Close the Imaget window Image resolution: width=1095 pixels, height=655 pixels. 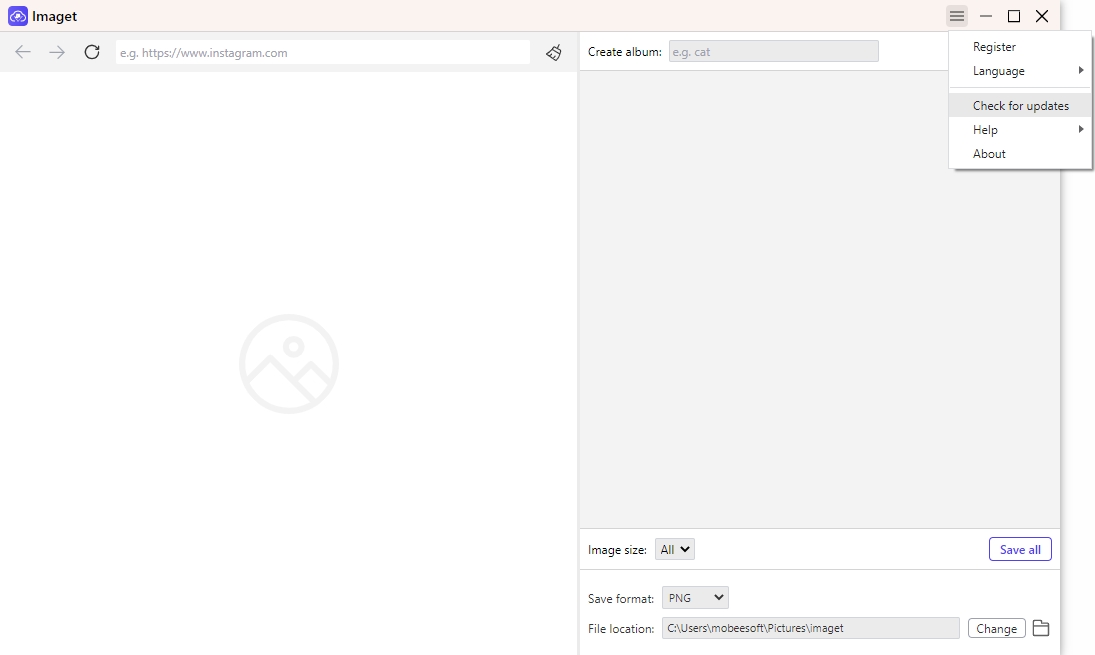pyautogui.click(x=1042, y=16)
